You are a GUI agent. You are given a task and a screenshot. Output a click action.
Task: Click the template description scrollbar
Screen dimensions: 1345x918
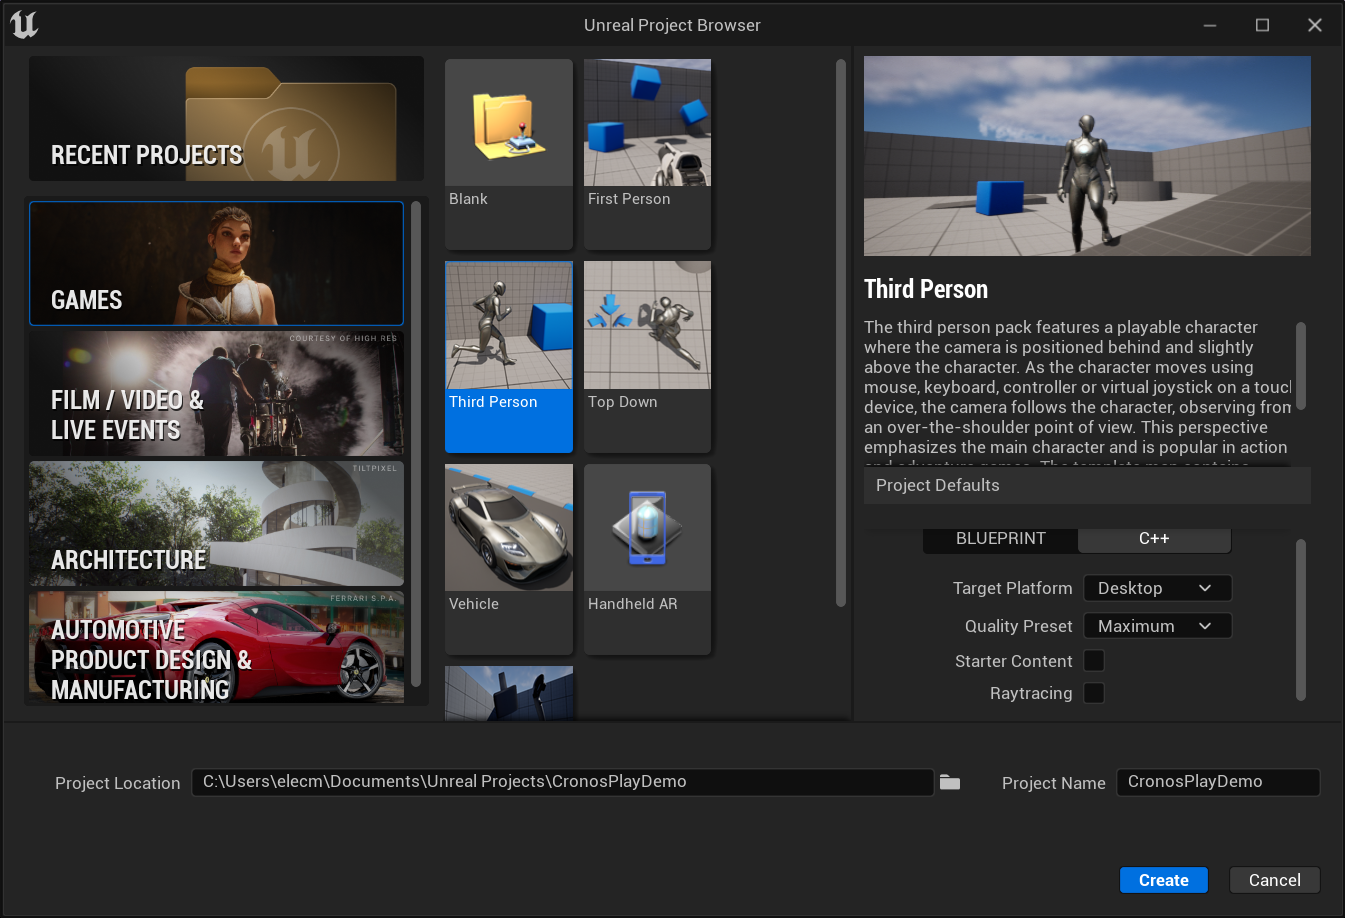(x=1300, y=366)
